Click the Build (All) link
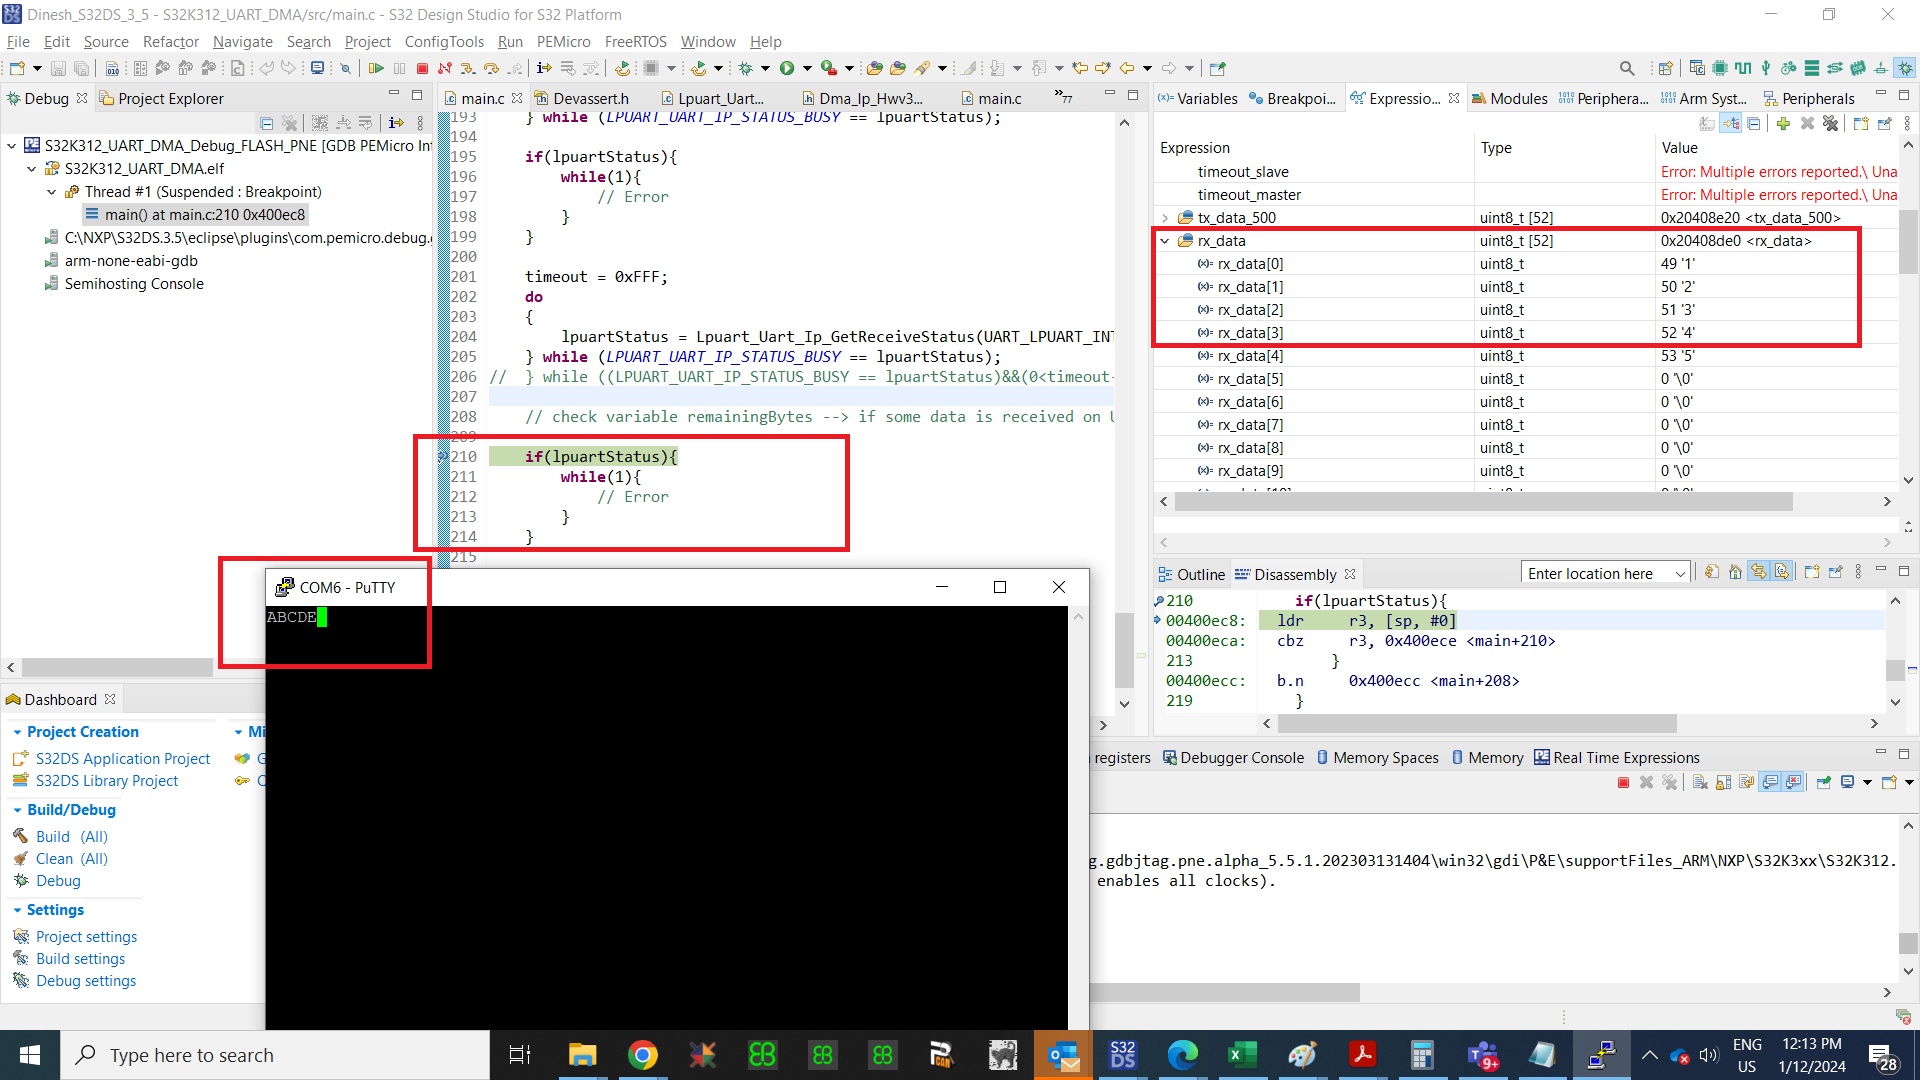 tap(71, 837)
